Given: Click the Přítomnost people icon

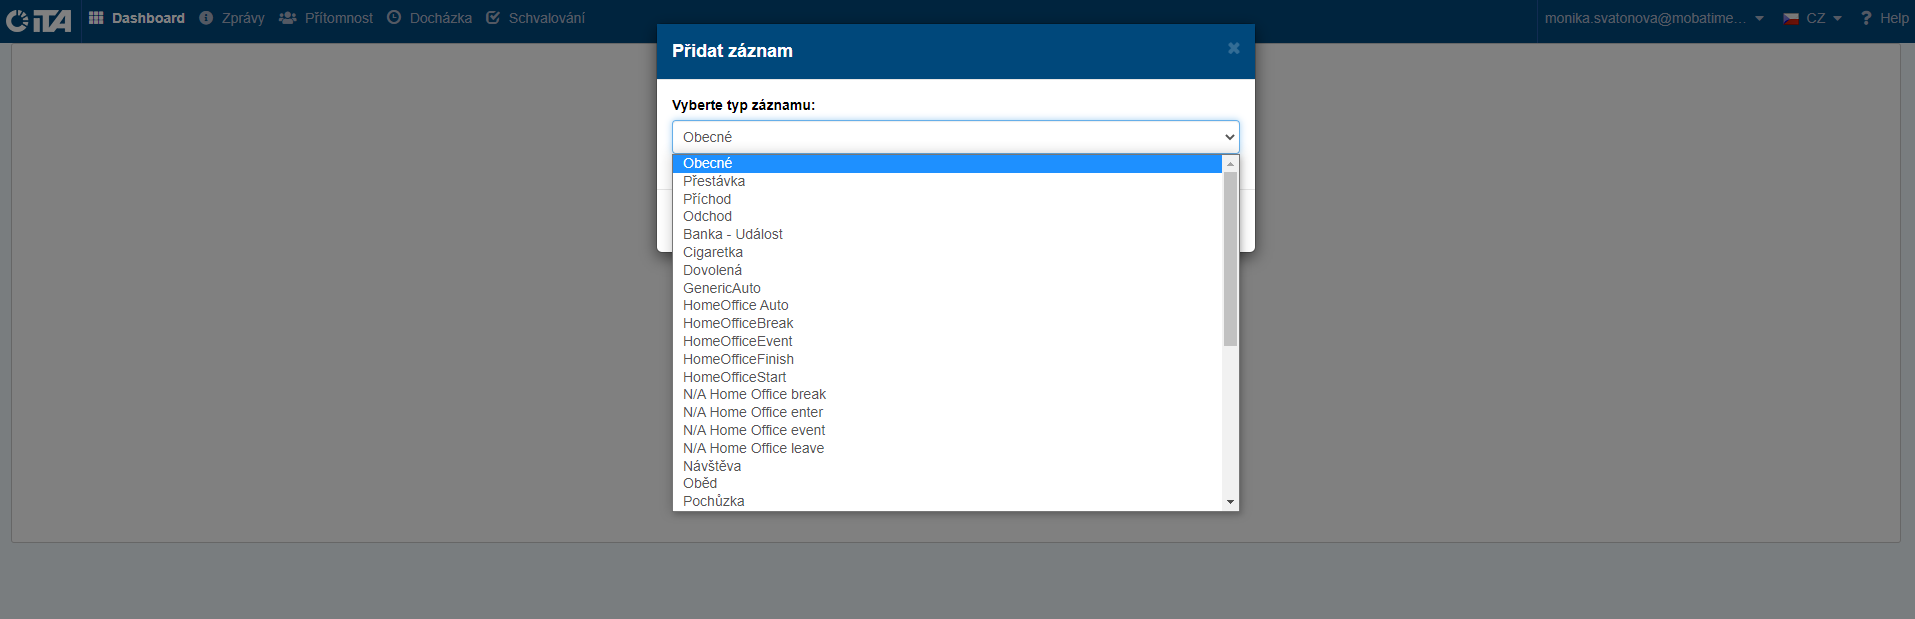Looking at the screenshot, I should 288,18.
